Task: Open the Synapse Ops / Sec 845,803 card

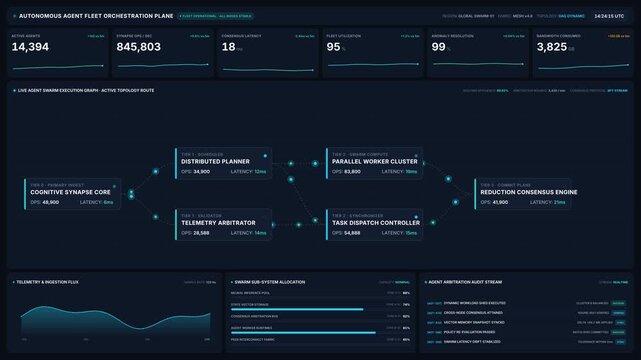Action: pyautogui.click(x=163, y=53)
